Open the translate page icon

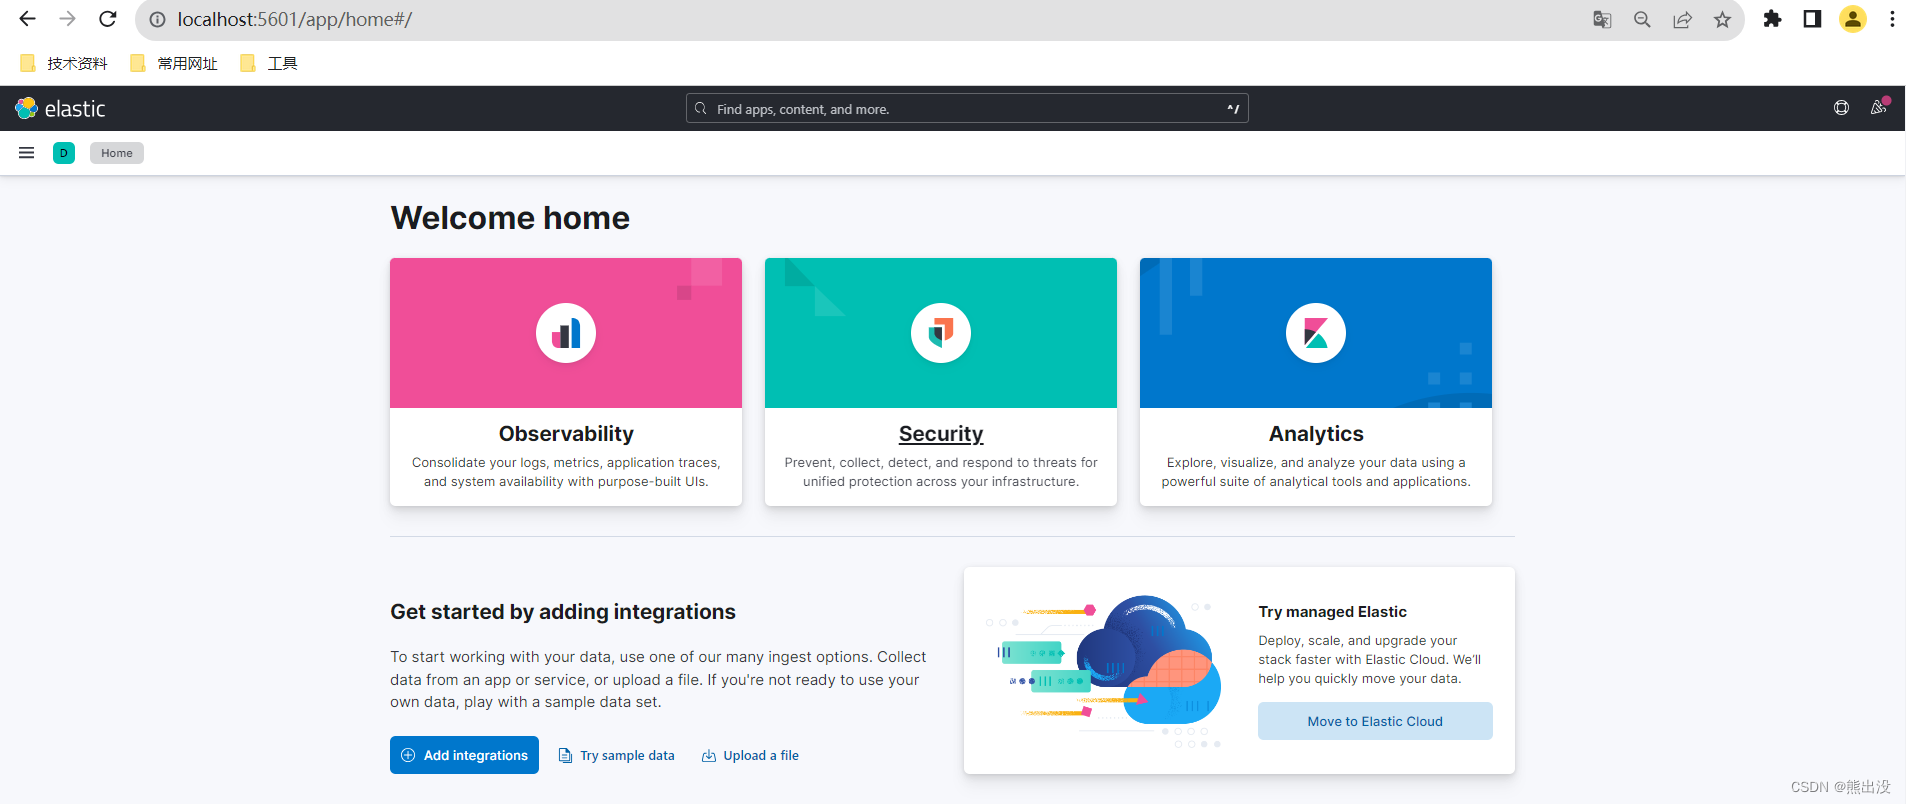click(1602, 19)
